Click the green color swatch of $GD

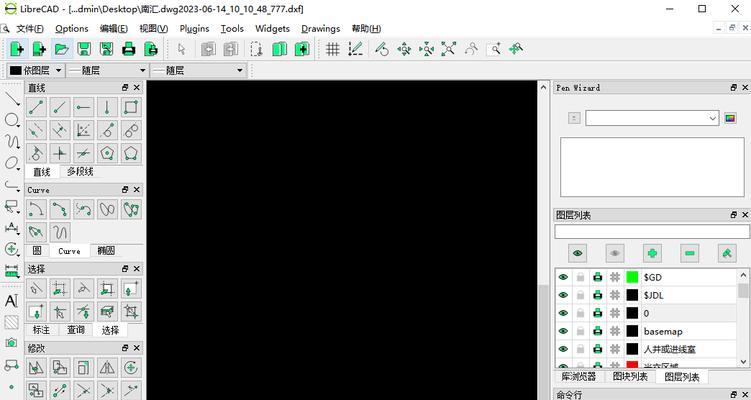coord(632,277)
